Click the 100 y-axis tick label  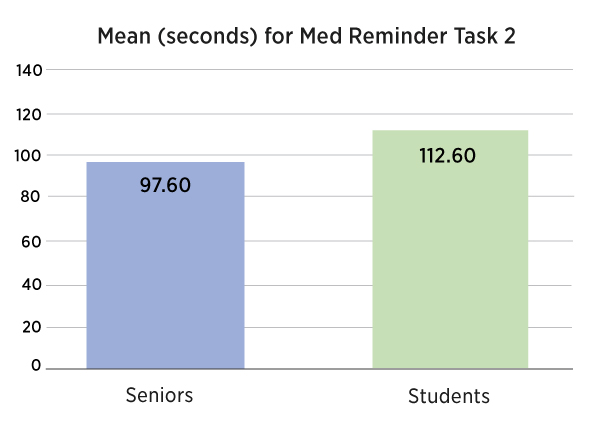click(x=28, y=156)
